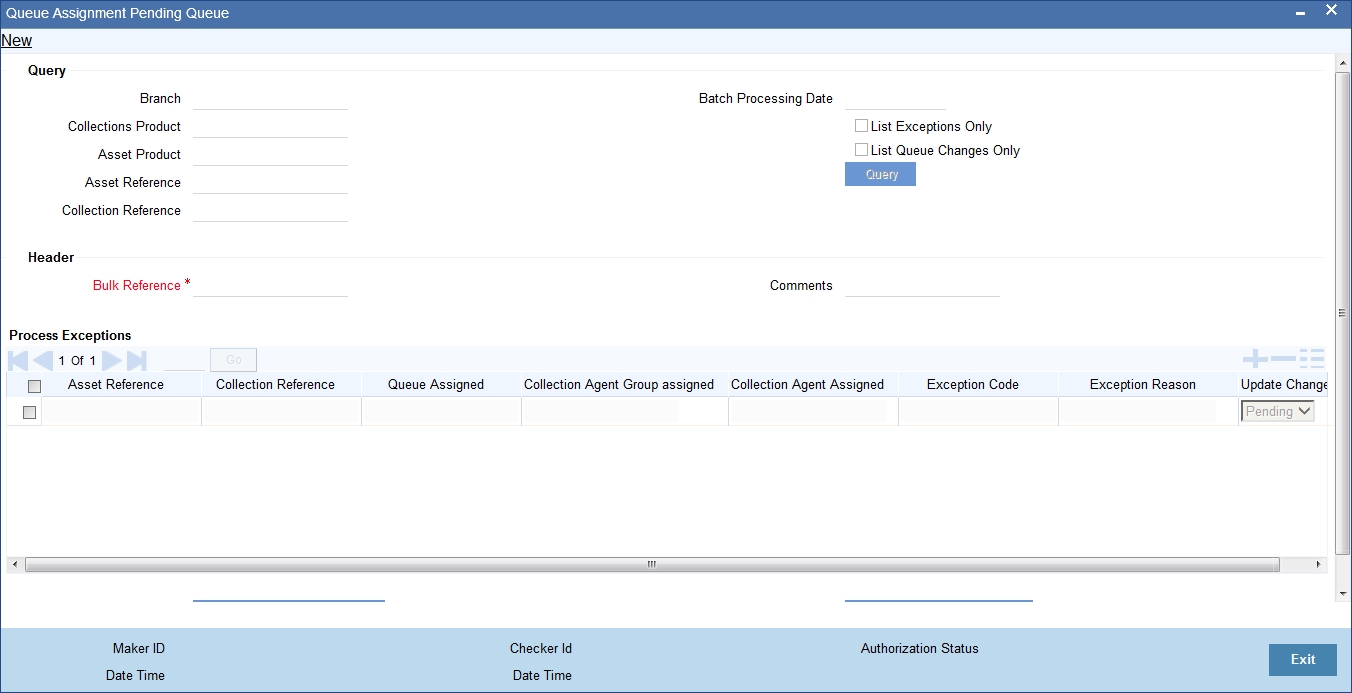Add a row with the plus icon
Image resolution: width=1352 pixels, height=693 pixels.
1255,359
